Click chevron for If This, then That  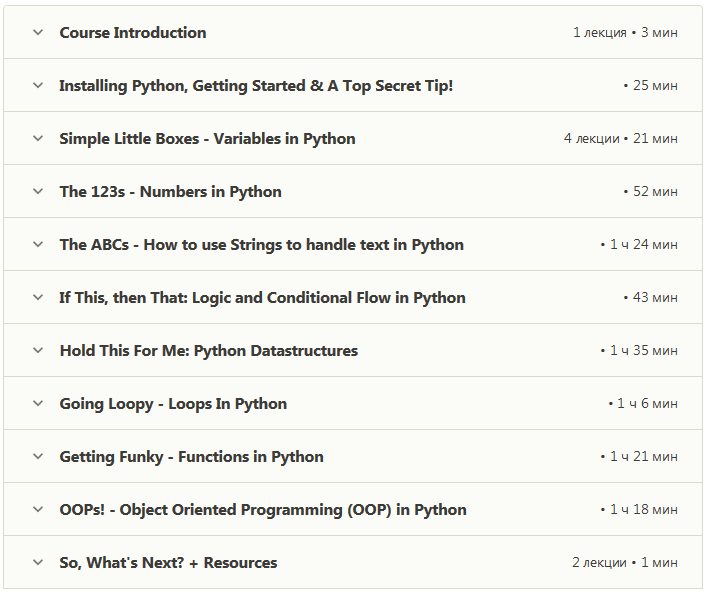pos(38,298)
